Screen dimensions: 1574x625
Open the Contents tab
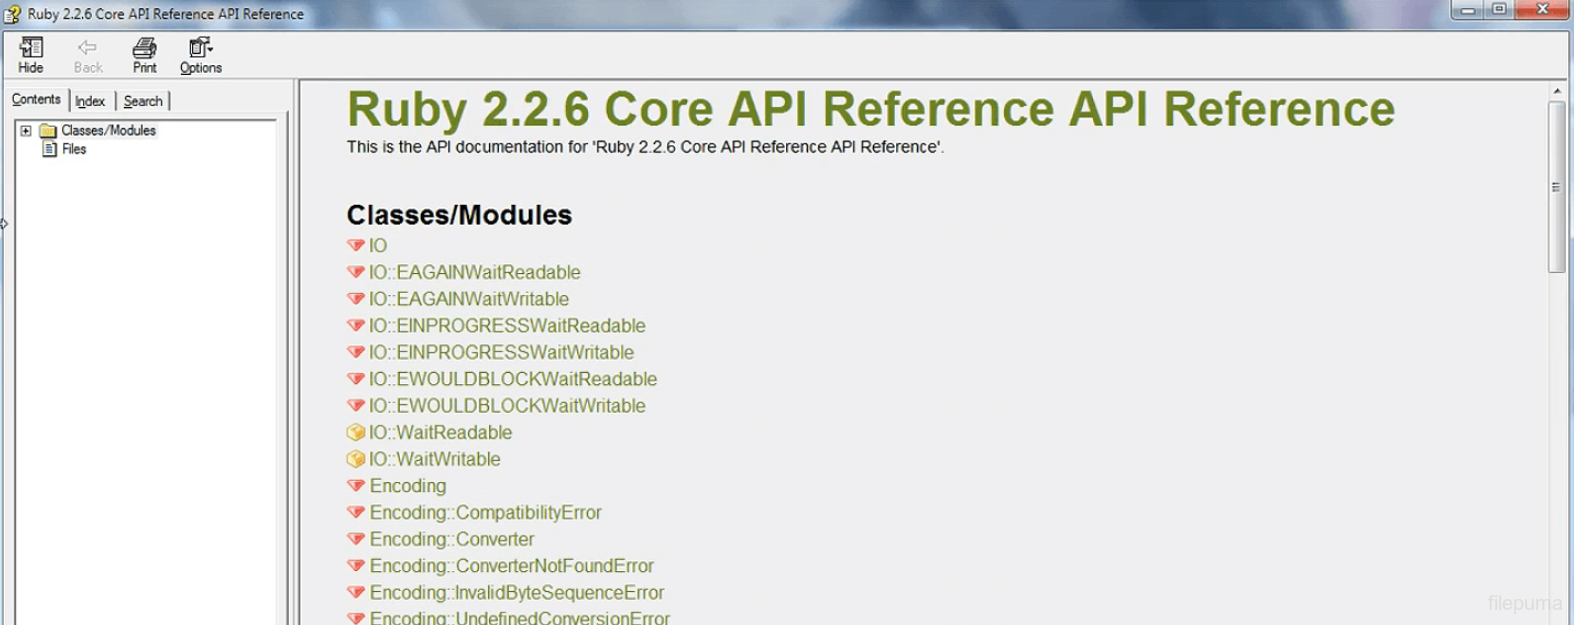point(36,100)
